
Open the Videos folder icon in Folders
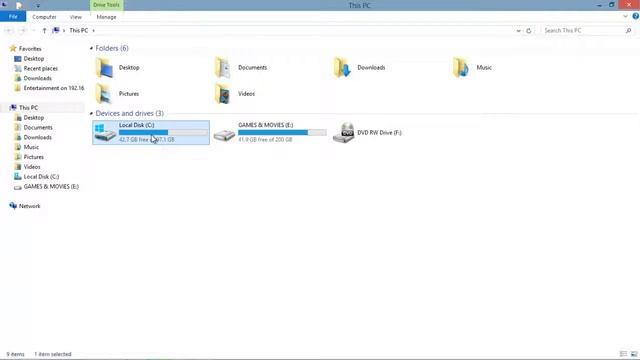click(223, 94)
